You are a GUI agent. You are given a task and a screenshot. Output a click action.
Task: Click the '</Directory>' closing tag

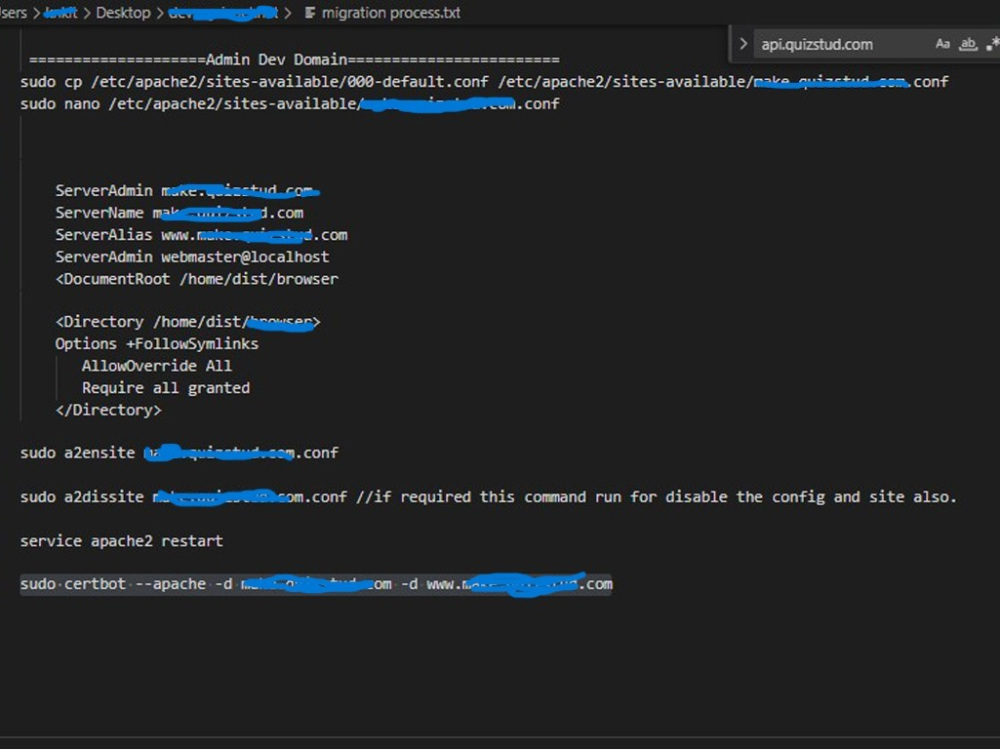[x=108, y=410]
